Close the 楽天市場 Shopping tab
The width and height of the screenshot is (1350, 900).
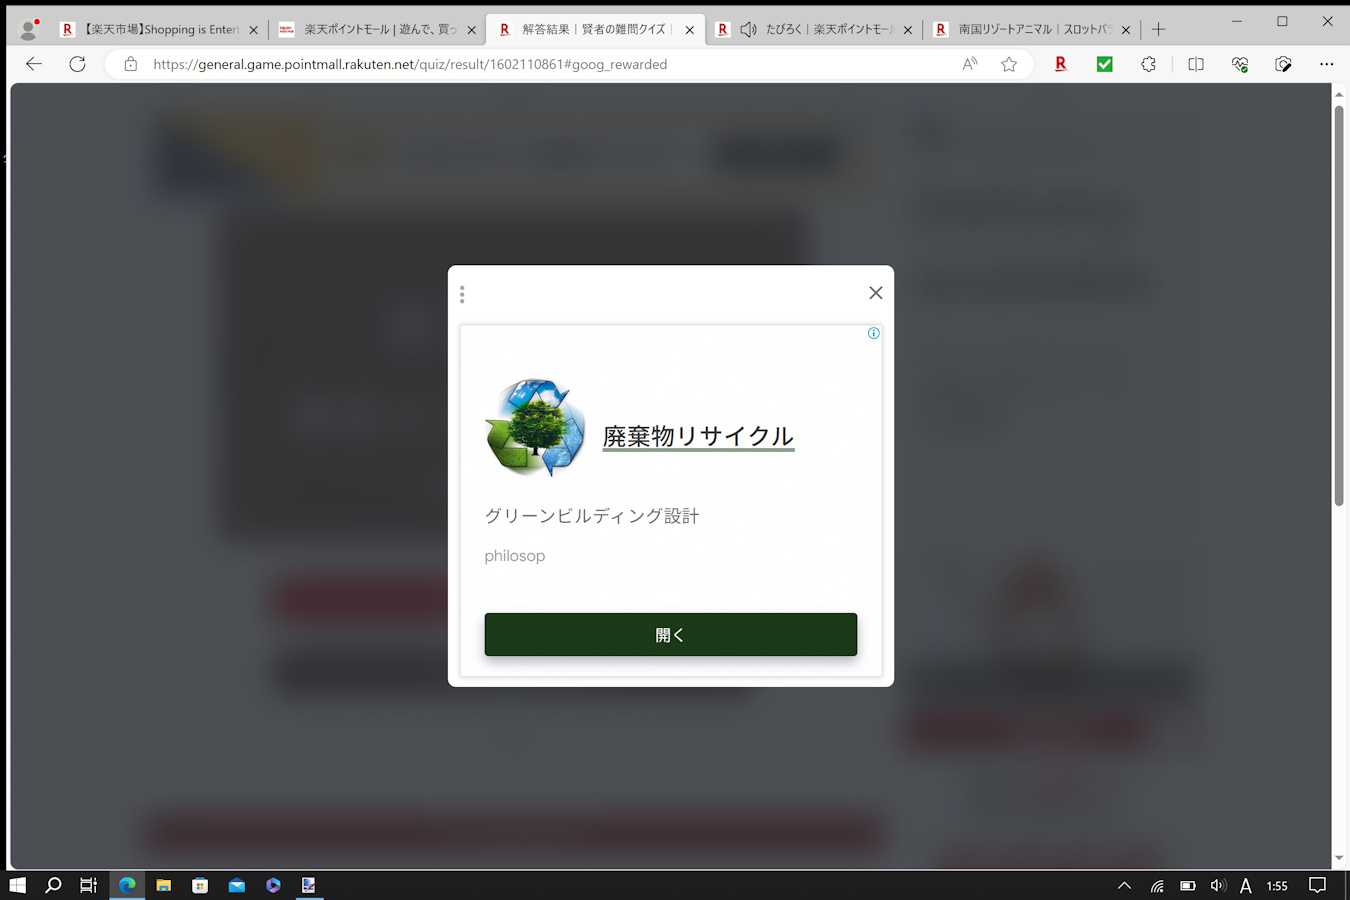point(253,30)
